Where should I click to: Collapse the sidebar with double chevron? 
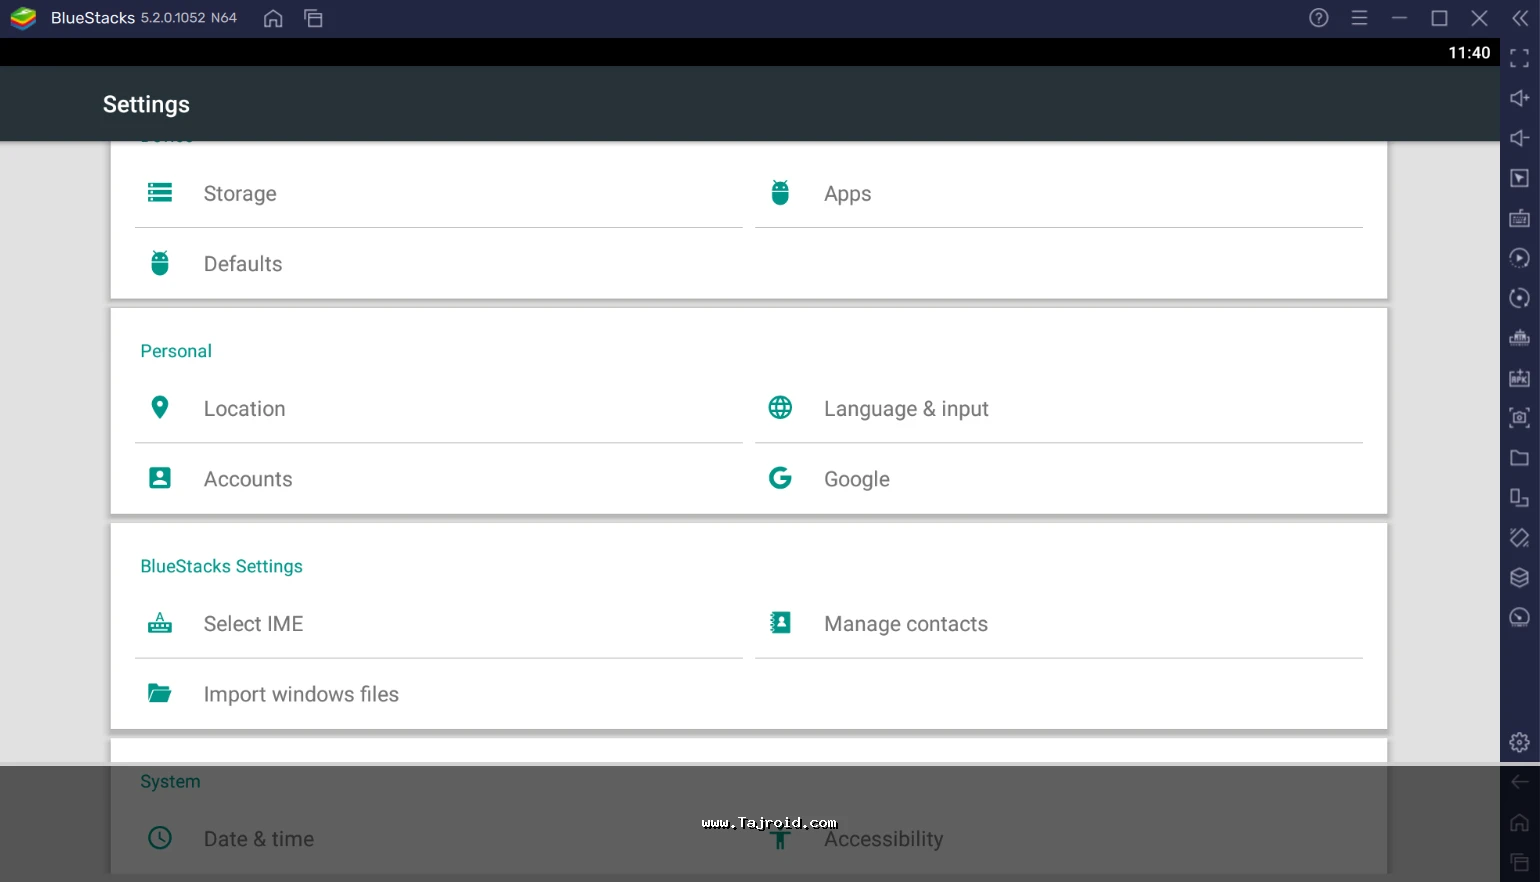click(1519, 18)
